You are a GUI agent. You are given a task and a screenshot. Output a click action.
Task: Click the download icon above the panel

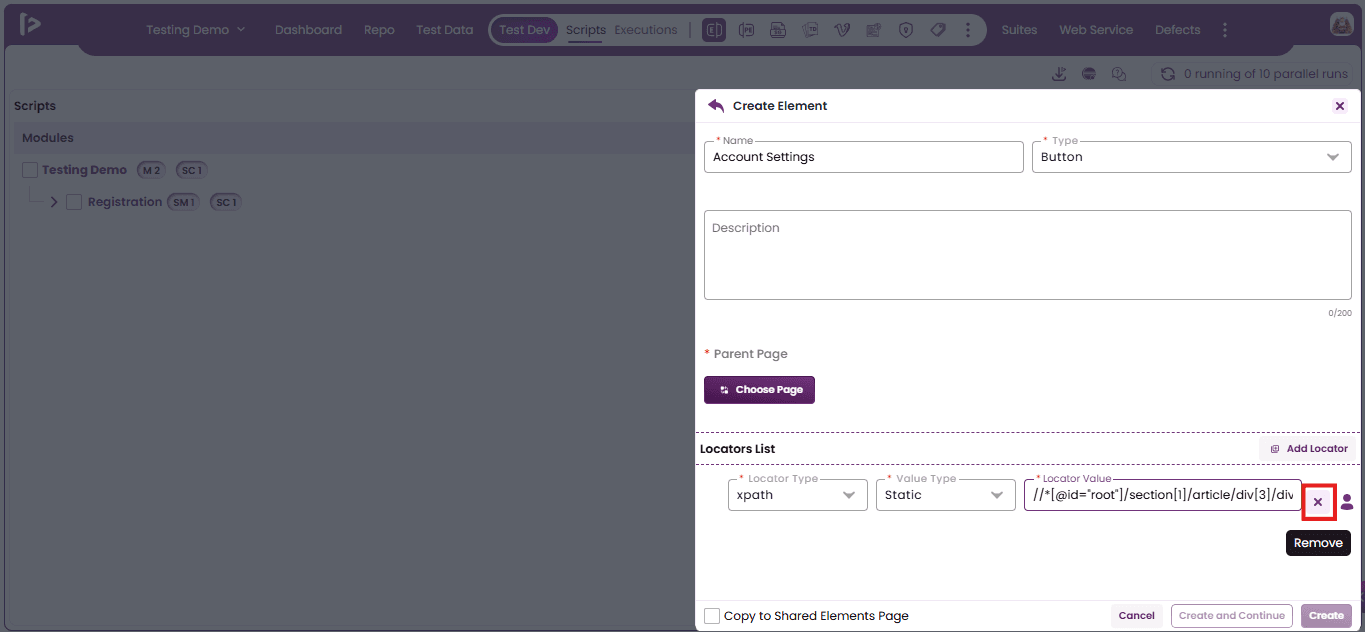click(x=1059, y=74)
